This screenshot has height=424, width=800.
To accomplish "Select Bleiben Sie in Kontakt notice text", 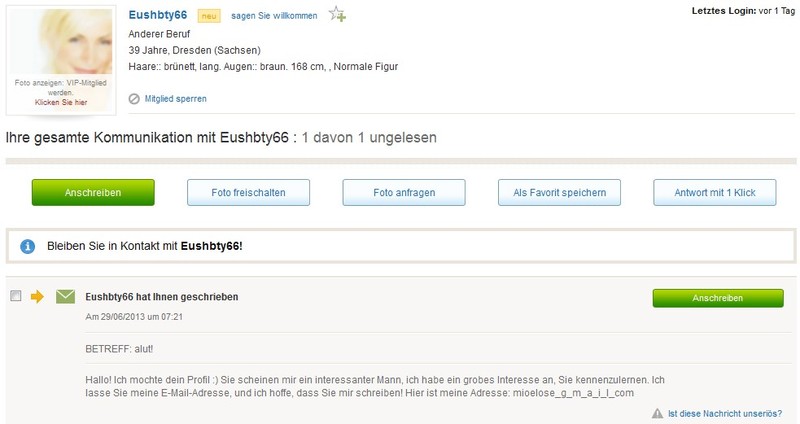I will tap(145, 246).
